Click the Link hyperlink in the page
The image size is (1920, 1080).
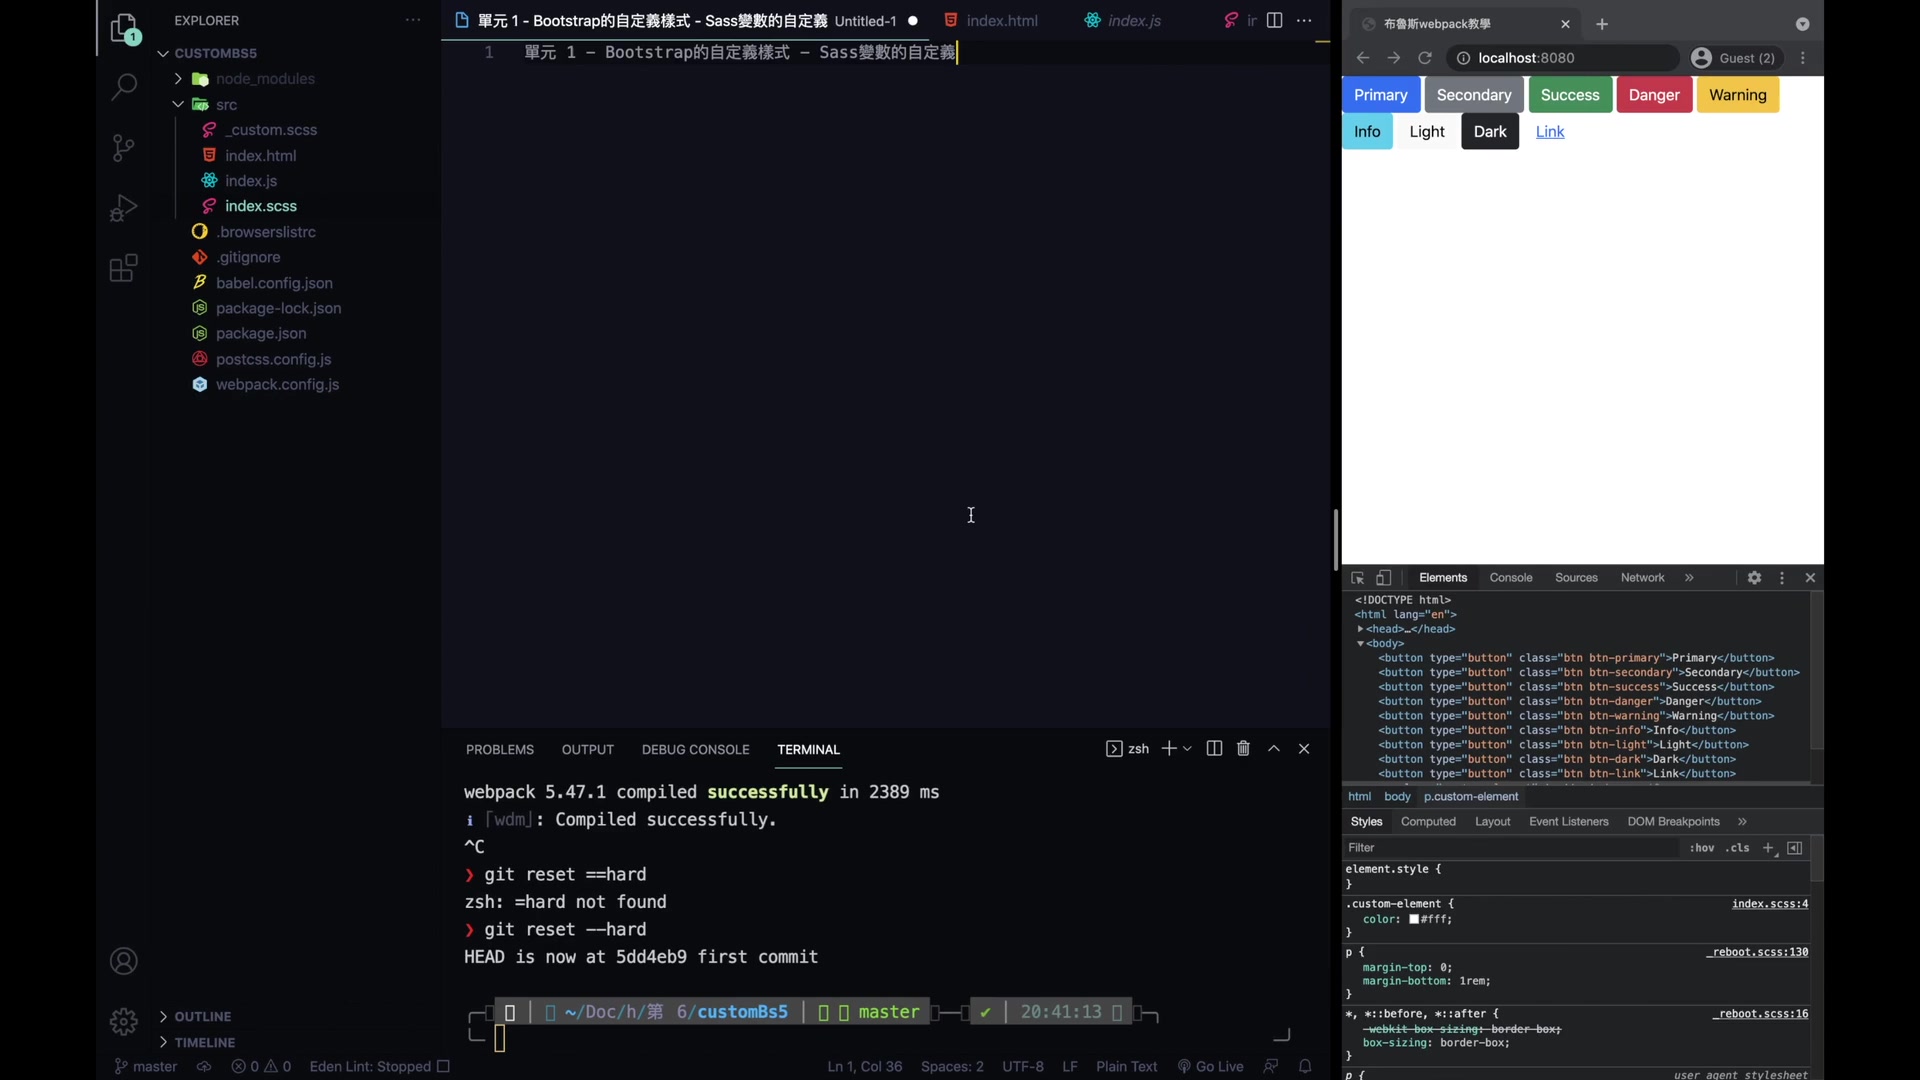[x=1549, y=132]
